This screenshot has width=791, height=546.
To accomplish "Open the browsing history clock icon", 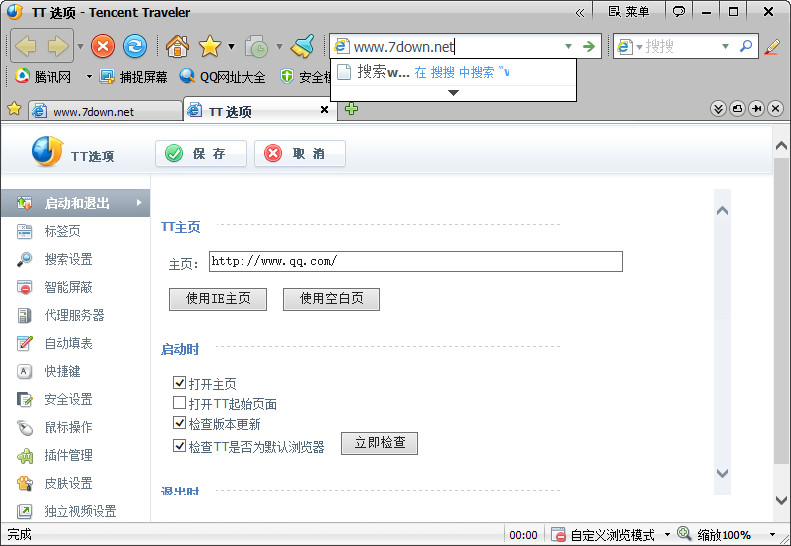I will click(x=257, y=46).
